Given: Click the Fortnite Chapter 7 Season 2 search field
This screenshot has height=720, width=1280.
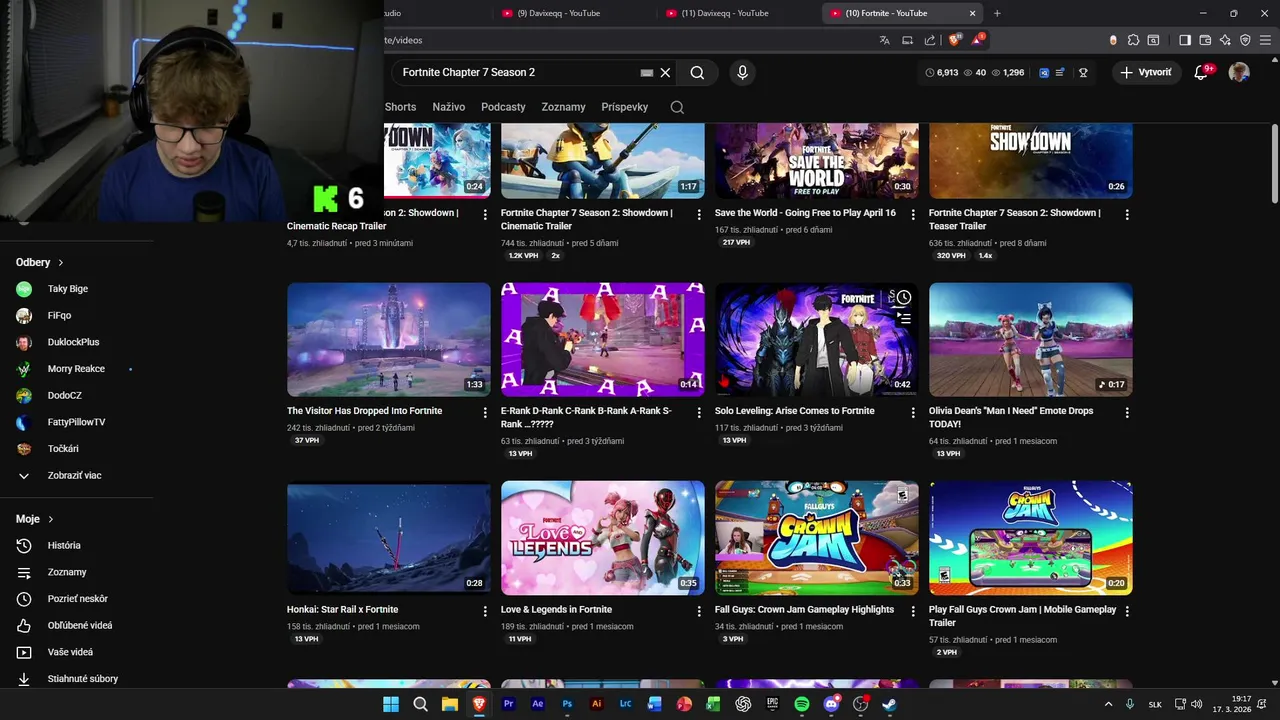Looking at the screenshot, I should click(x=518, y=72).
